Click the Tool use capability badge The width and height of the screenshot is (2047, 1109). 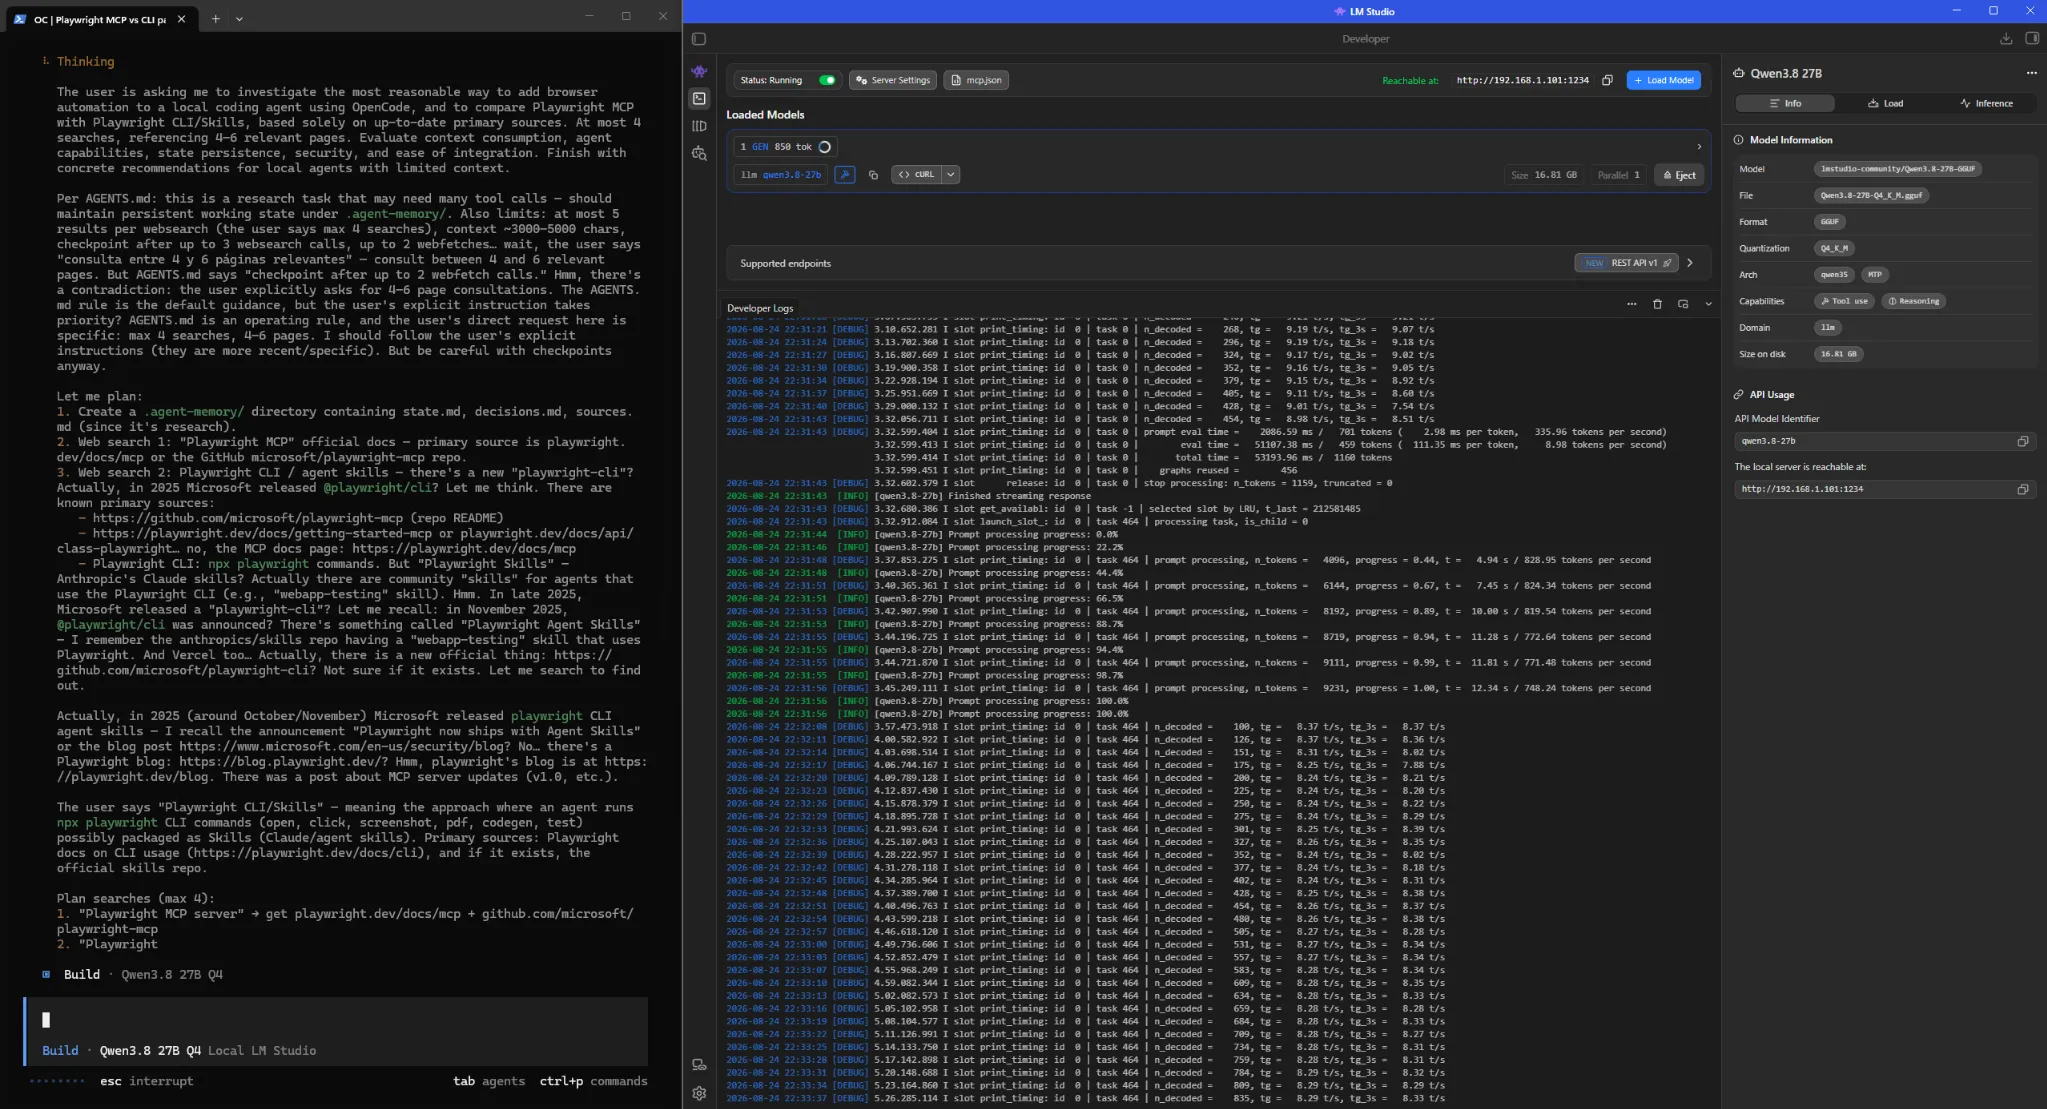coord(1844,301)
